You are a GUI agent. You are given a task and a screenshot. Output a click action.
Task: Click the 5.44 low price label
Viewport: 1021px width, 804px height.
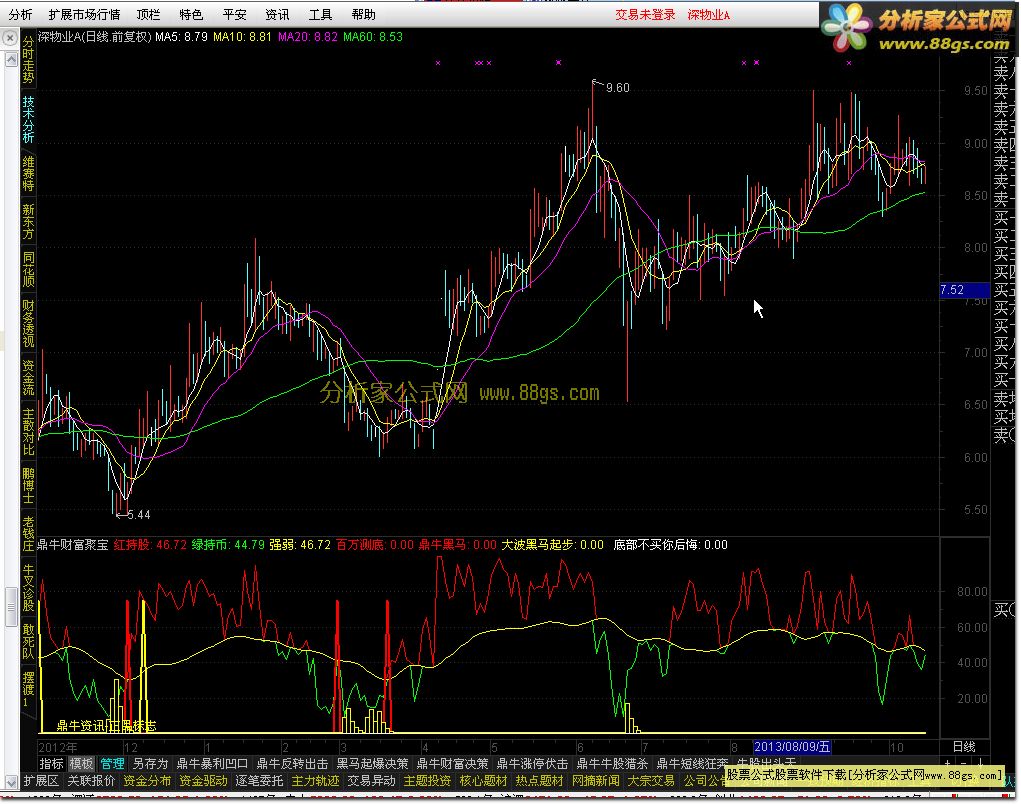click(138, 514)
